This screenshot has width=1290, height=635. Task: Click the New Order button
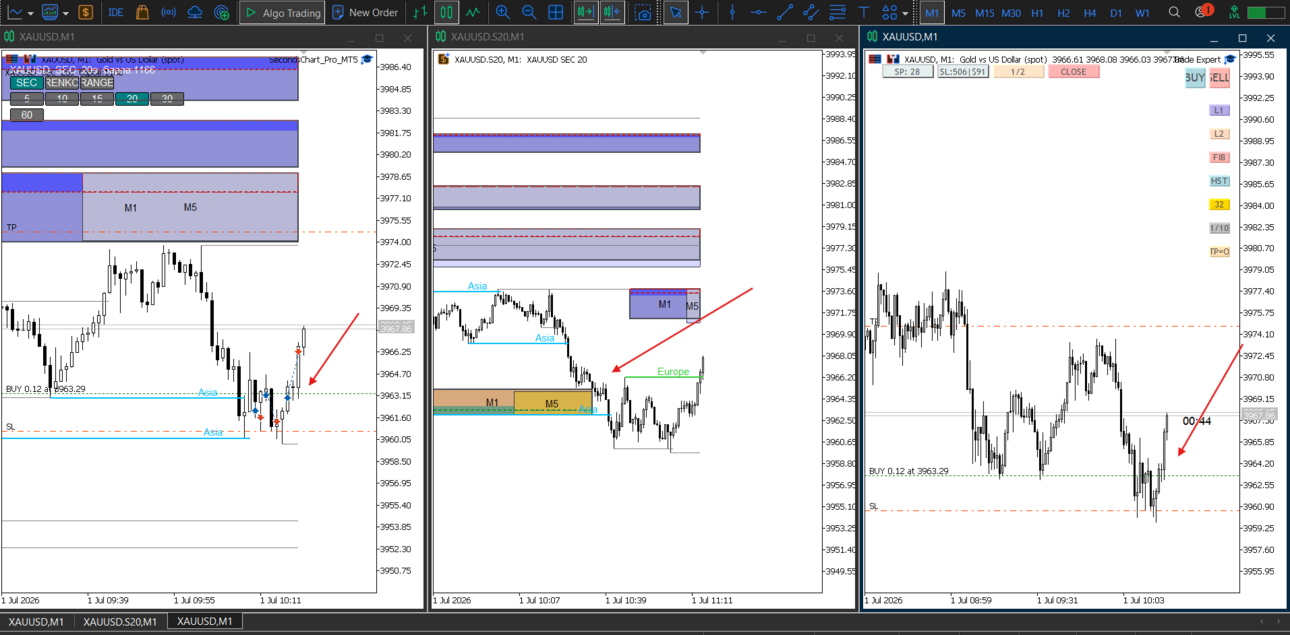click(365, 13)
